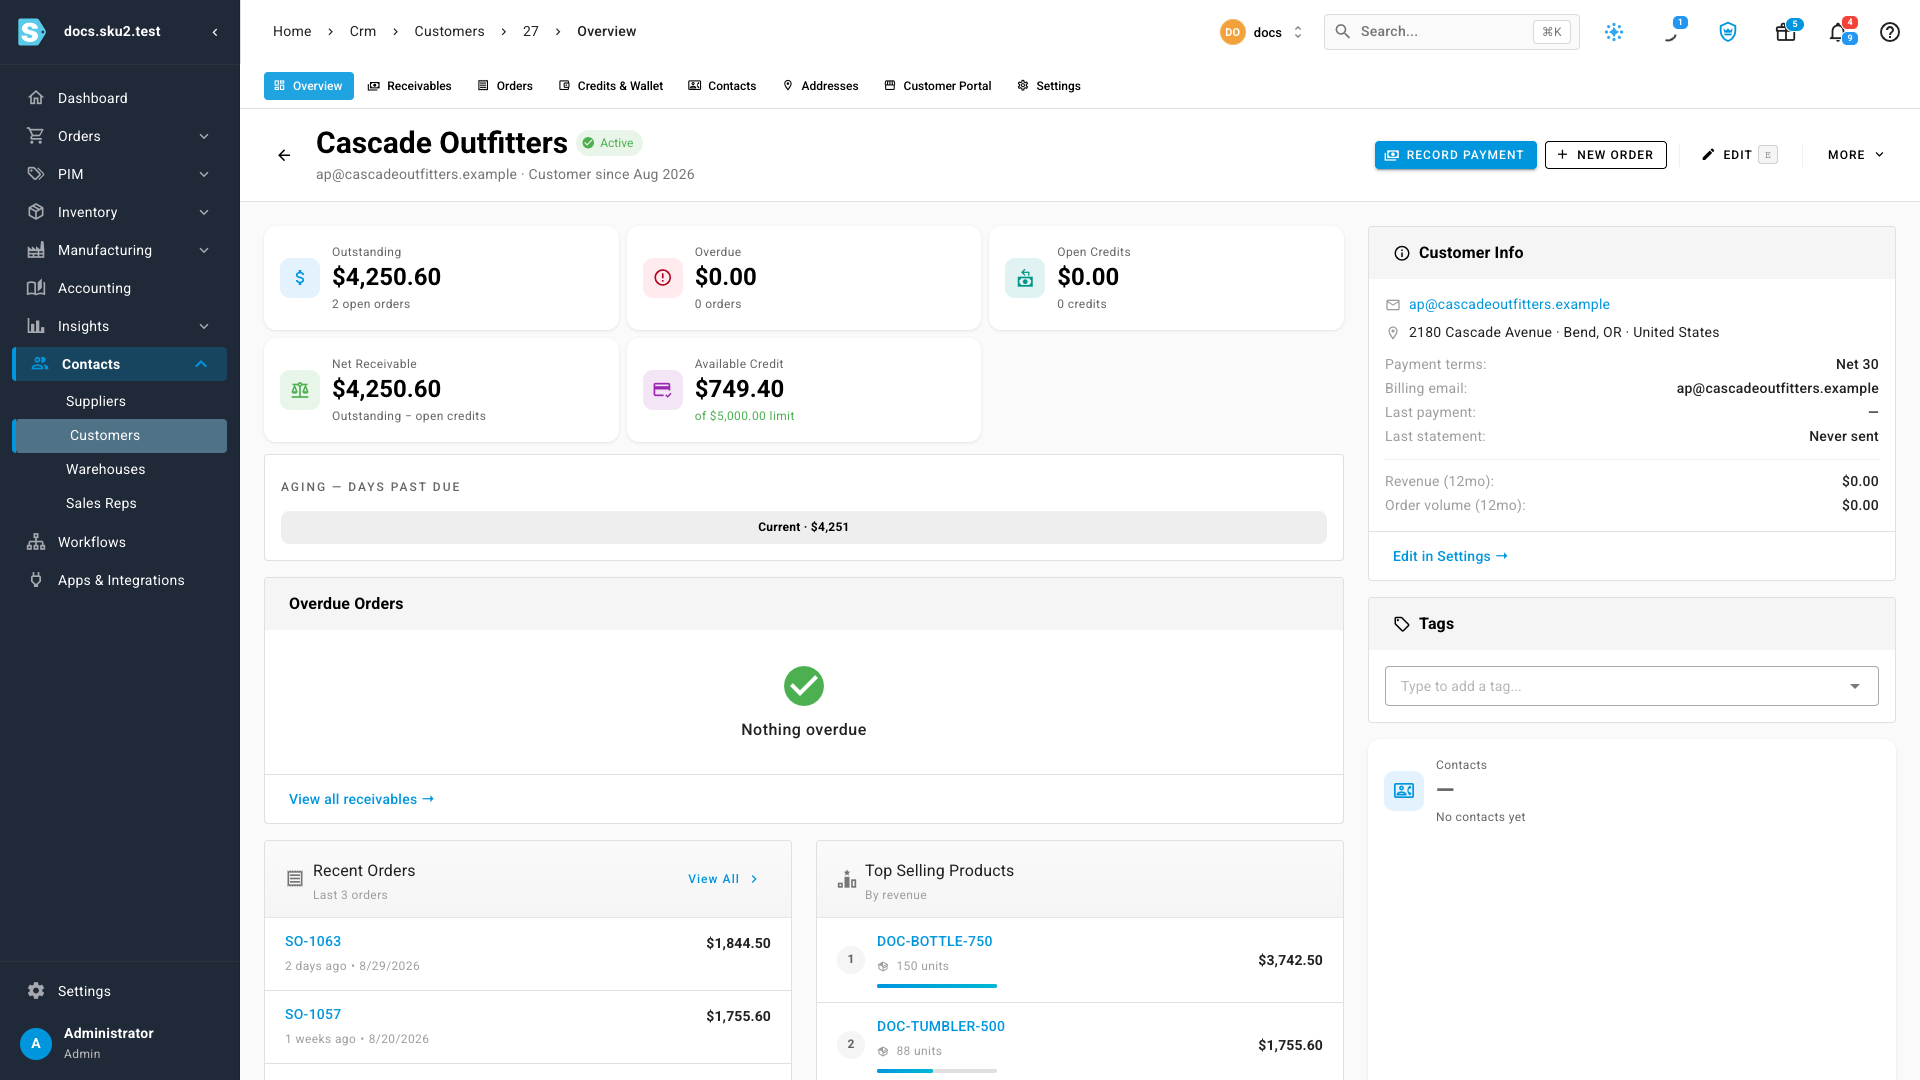Switch to the Customer Portal tab

tap(938, 86)
